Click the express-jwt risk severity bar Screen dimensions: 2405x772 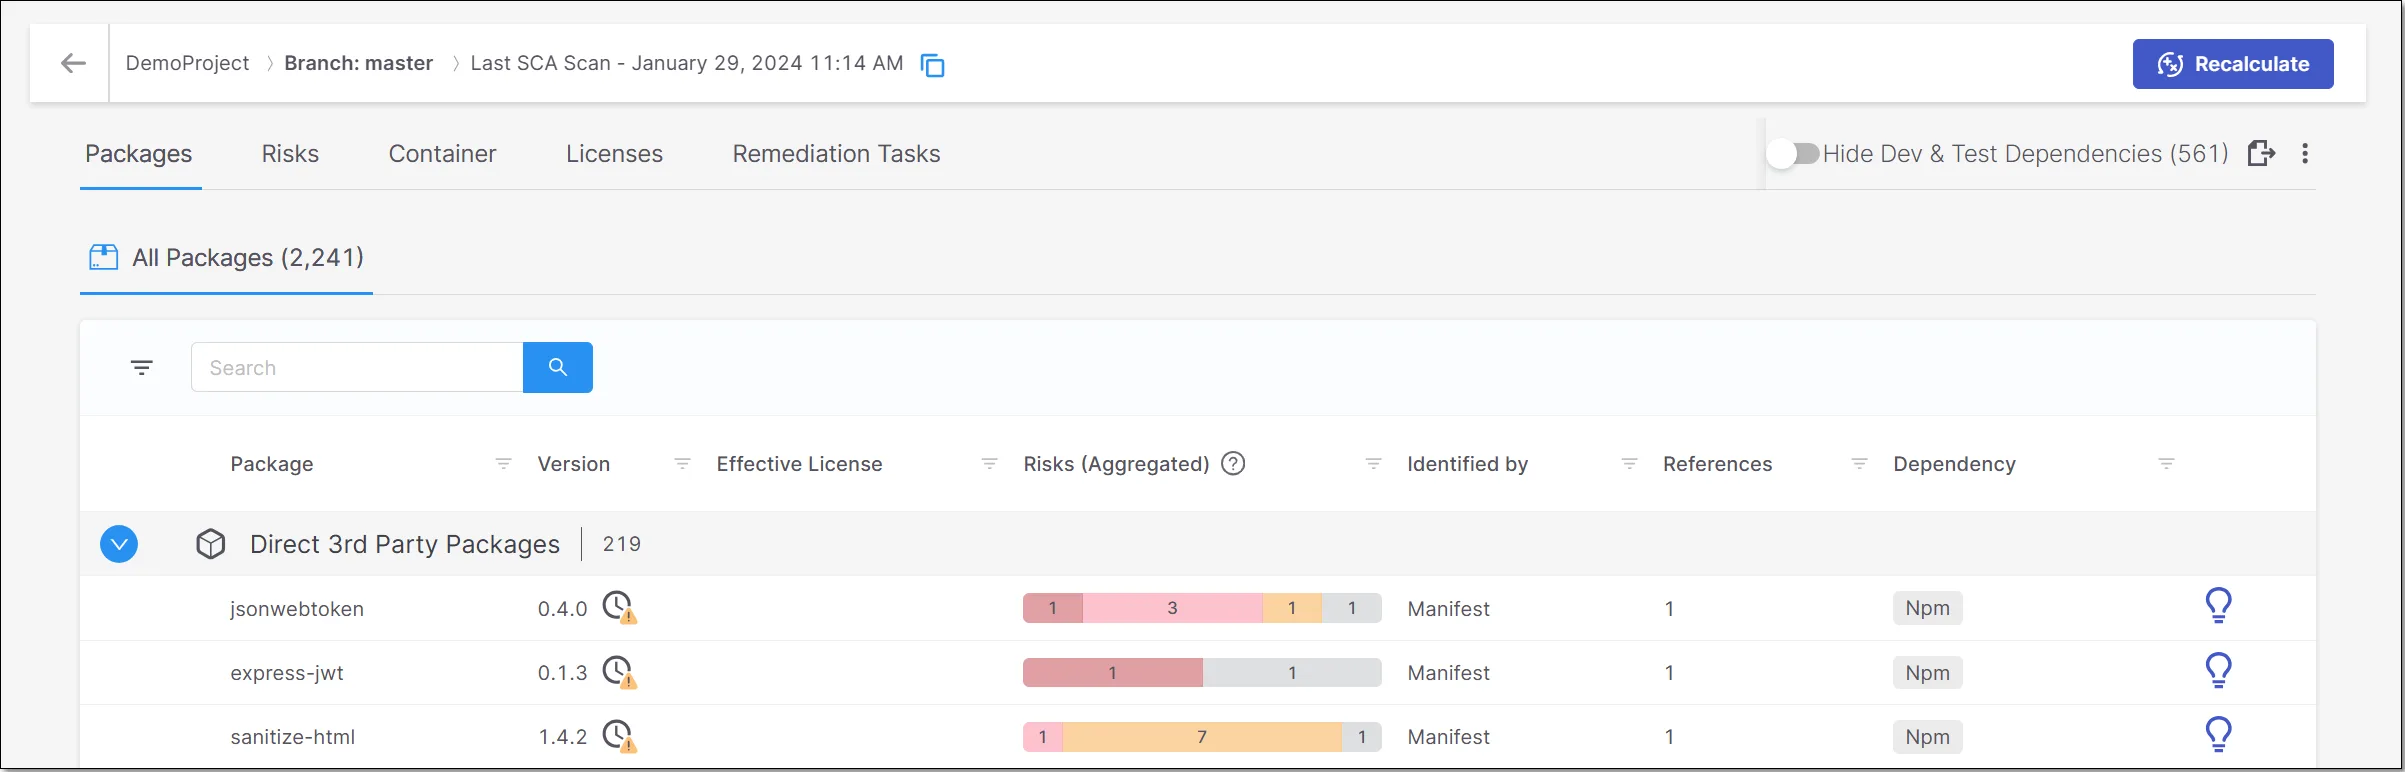coord(1202,673)
